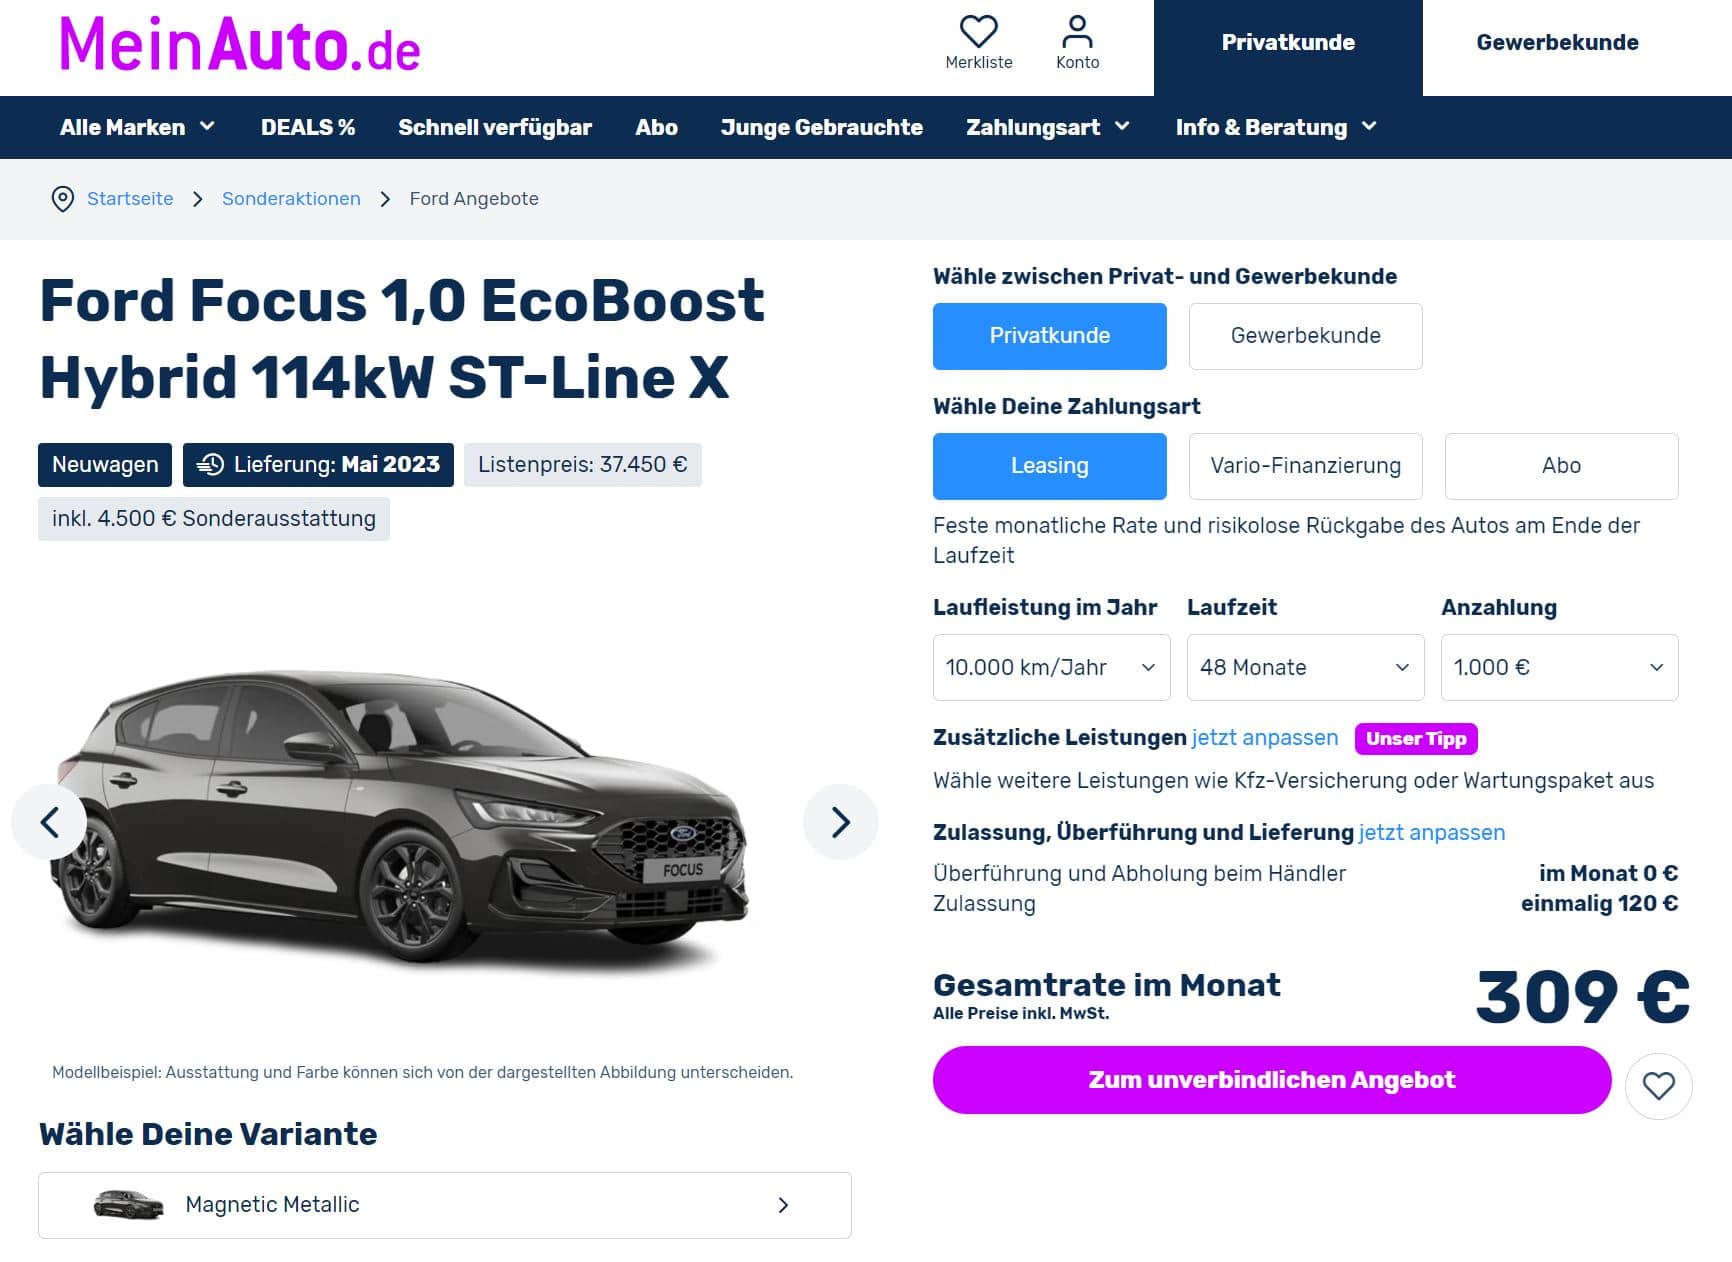
Task: Click the inkl. 4.500 € Sonderausstattung tag
Action: pos(214,519)
